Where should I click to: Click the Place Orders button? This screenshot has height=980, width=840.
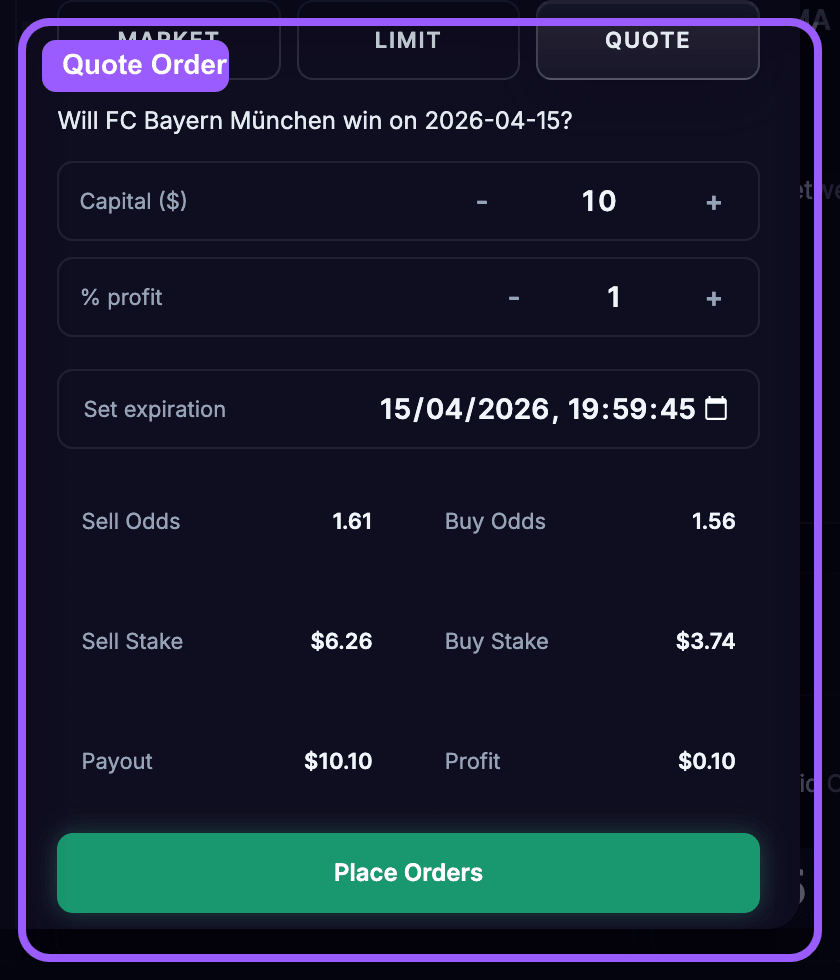tap(408, 872)
